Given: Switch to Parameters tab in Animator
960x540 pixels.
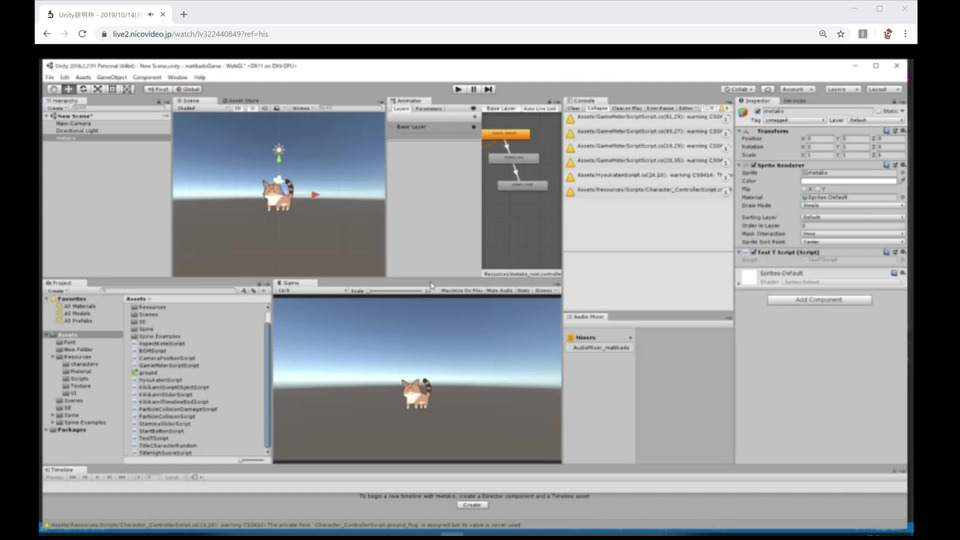Looking at the screenshot, I should click(428, 108).
